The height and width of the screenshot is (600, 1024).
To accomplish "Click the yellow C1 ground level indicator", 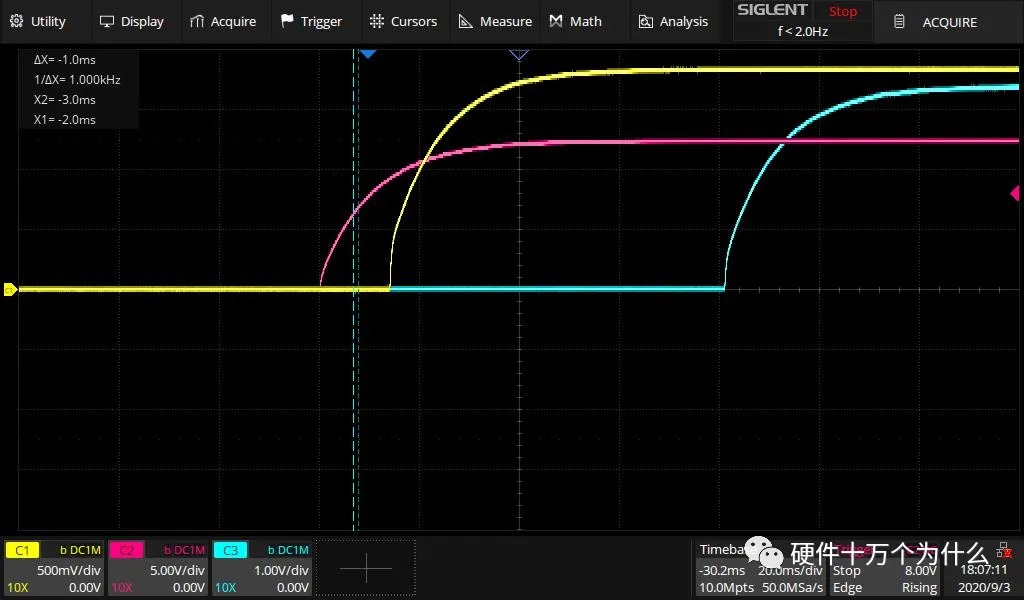I will pyautogui.click(x=9, y=290).
